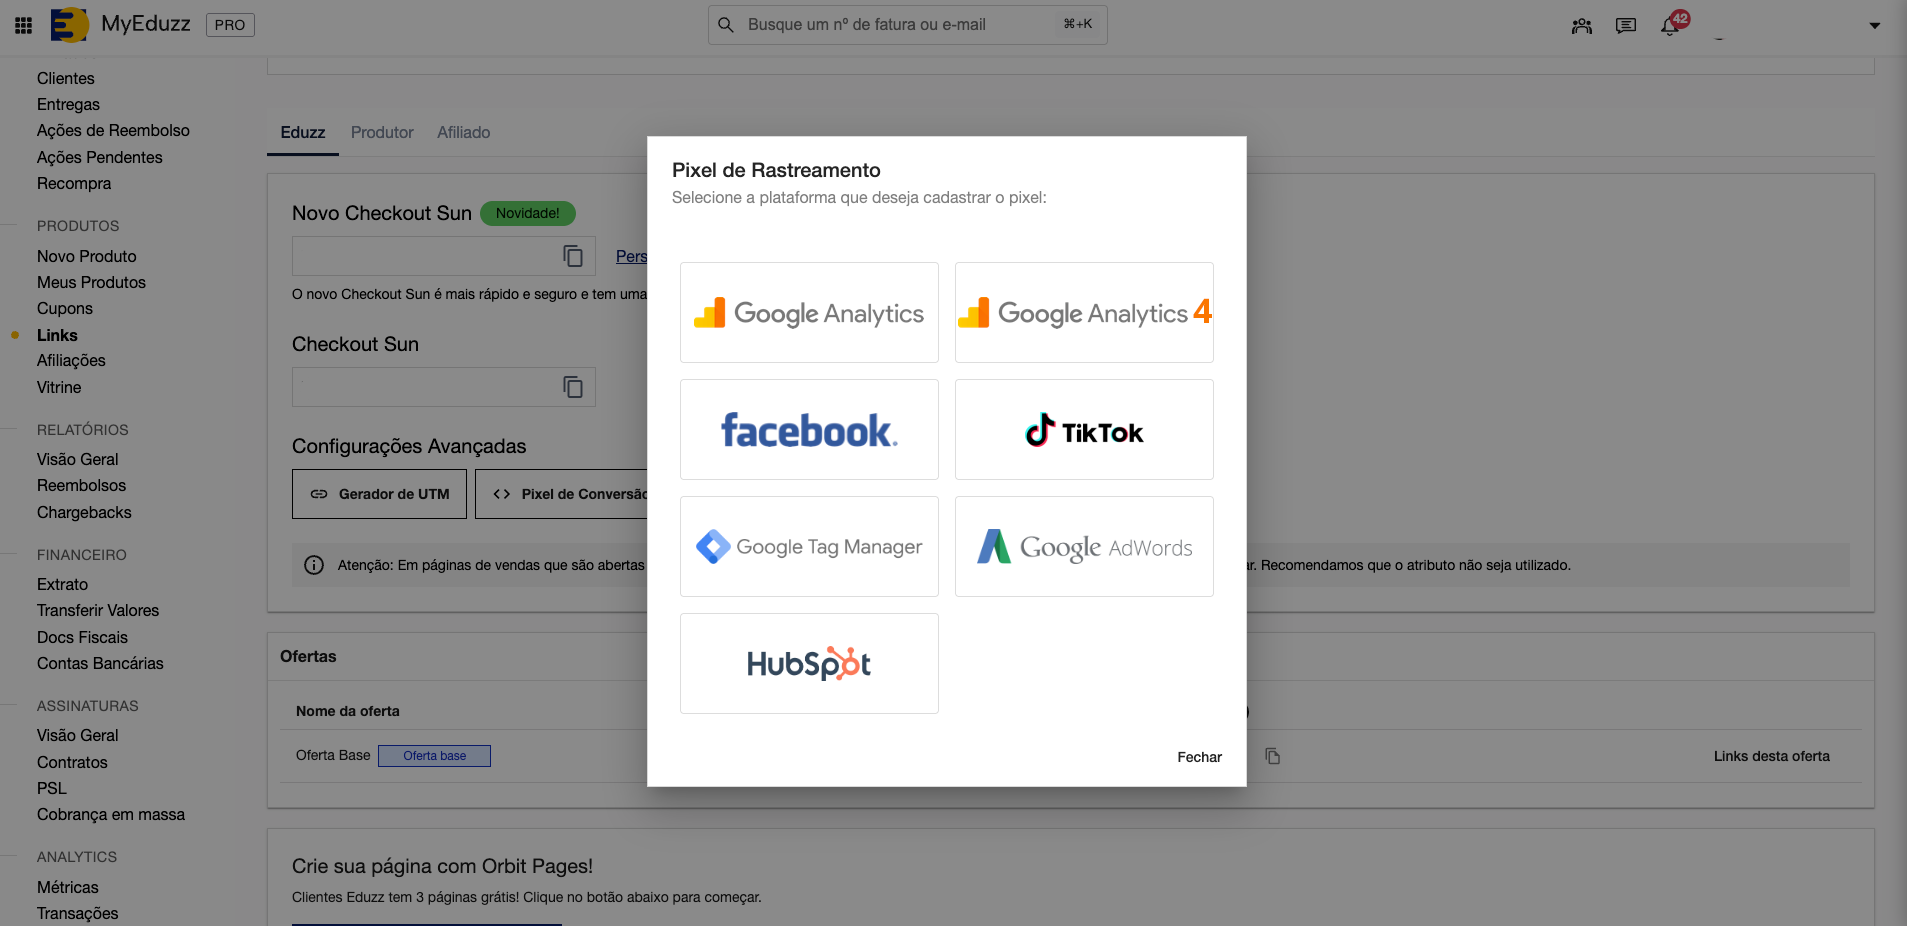
Task: Open Reembolsos report
Action: click(x=81, y=485)
